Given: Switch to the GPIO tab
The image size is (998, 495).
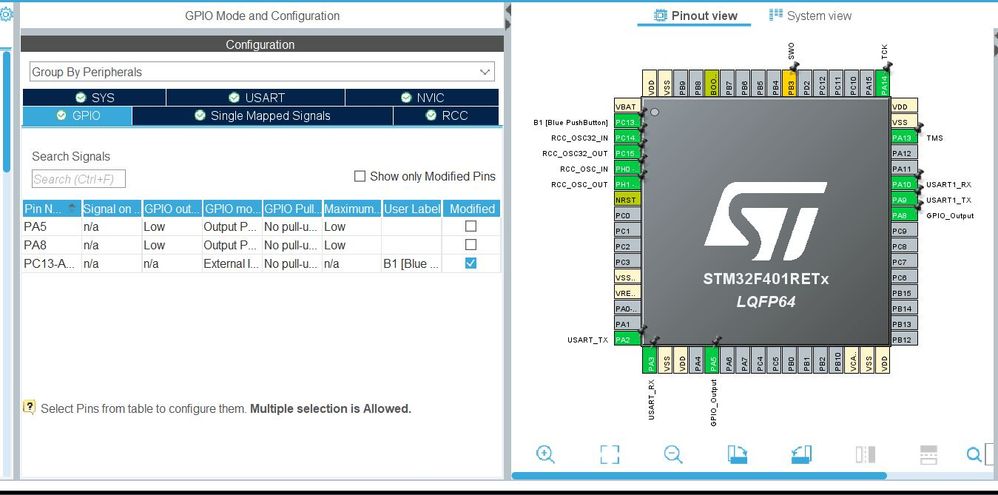Looking at the screenshot, I should tap(77, 116).
